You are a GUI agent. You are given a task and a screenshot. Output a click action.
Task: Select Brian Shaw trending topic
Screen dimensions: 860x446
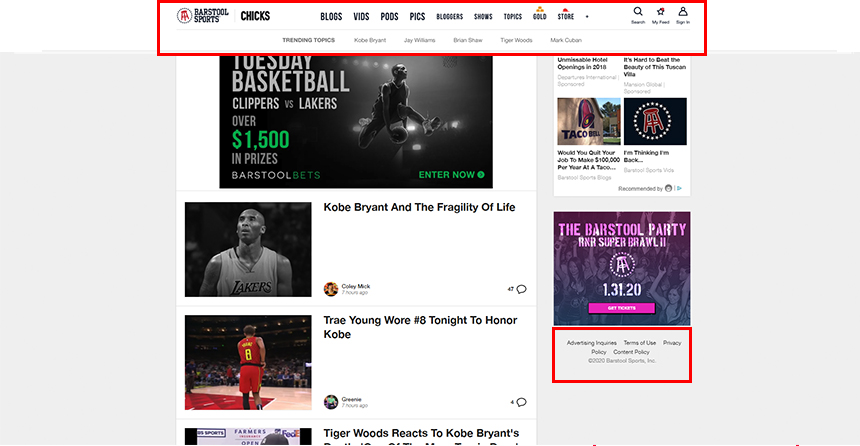click(468, 40)
